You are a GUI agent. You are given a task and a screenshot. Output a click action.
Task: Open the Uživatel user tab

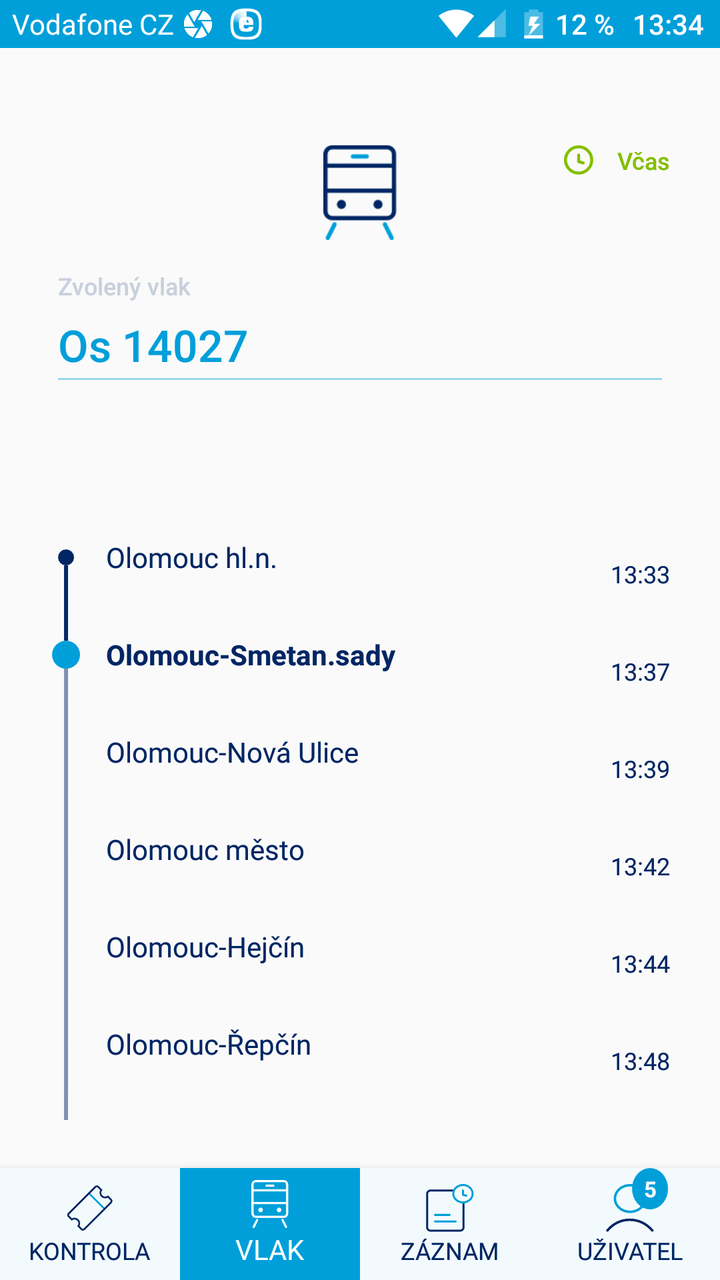coord(630,1224)
